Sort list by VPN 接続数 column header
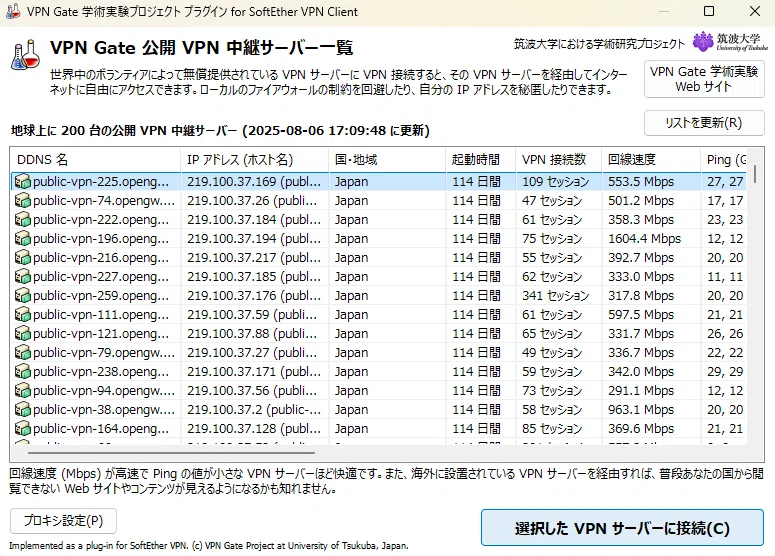The height and width of the screenshot is (556, 775). click(559, 160)
